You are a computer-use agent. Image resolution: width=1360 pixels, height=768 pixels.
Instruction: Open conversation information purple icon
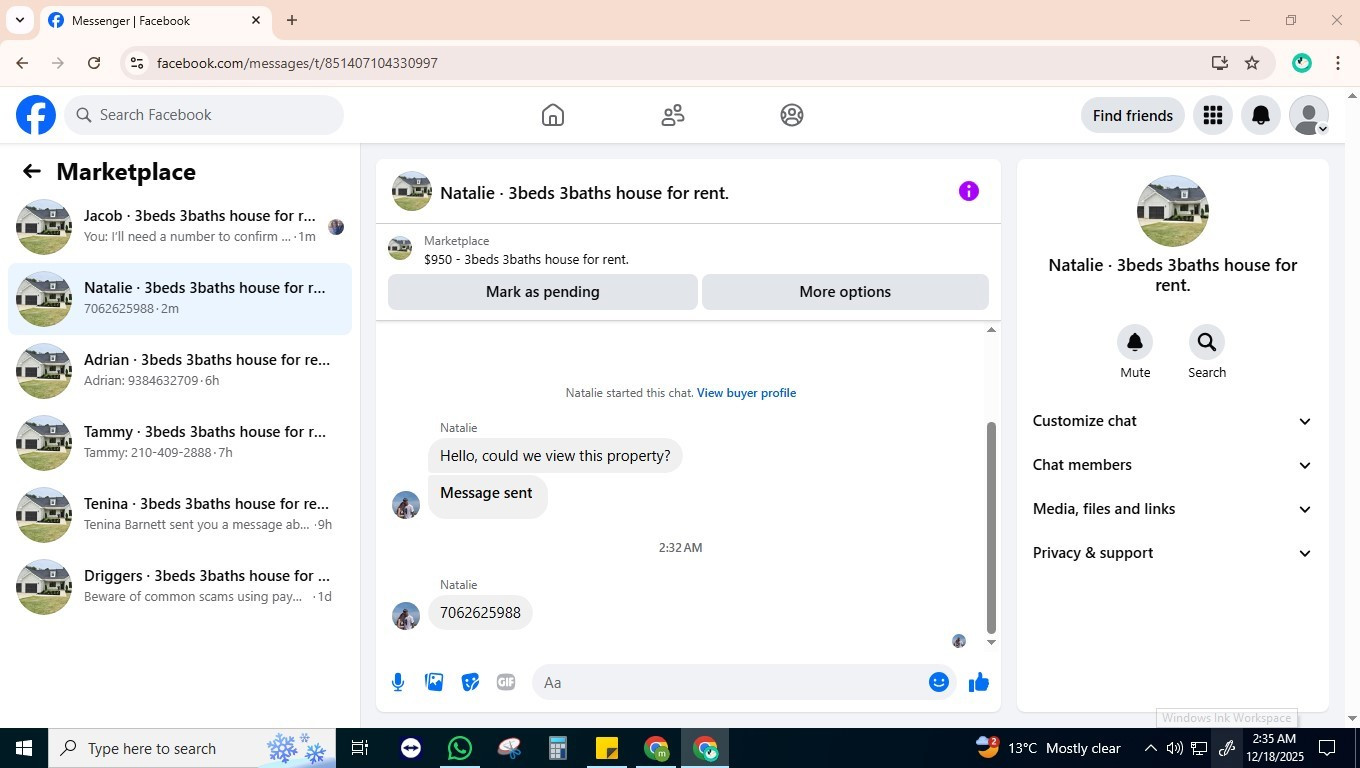[x=969, y=191]
